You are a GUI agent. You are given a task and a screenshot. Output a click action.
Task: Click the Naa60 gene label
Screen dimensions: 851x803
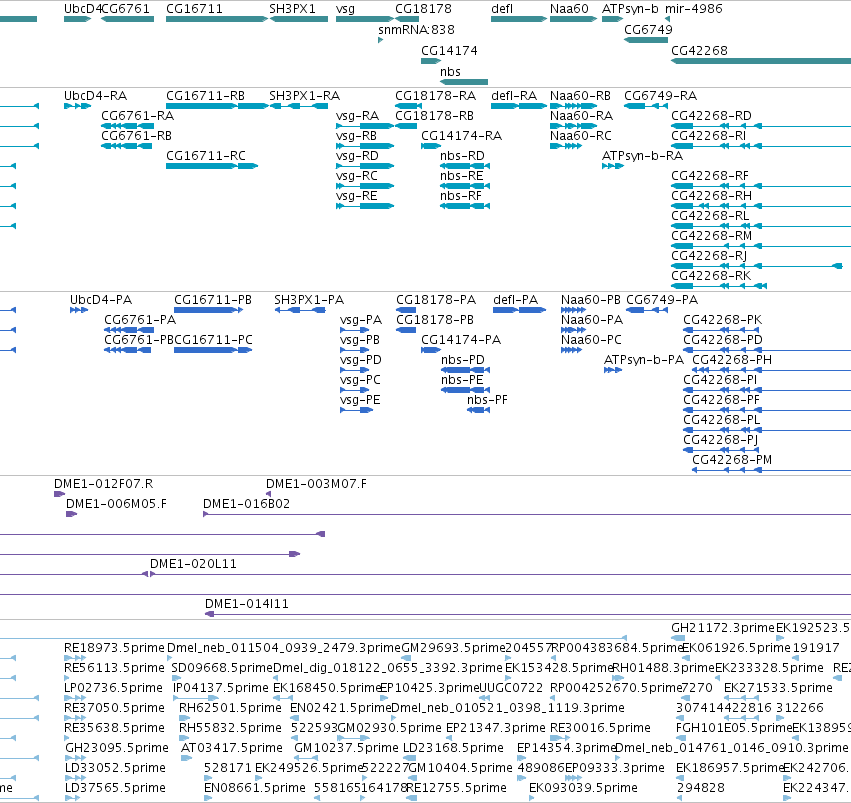tap(569, 9)
